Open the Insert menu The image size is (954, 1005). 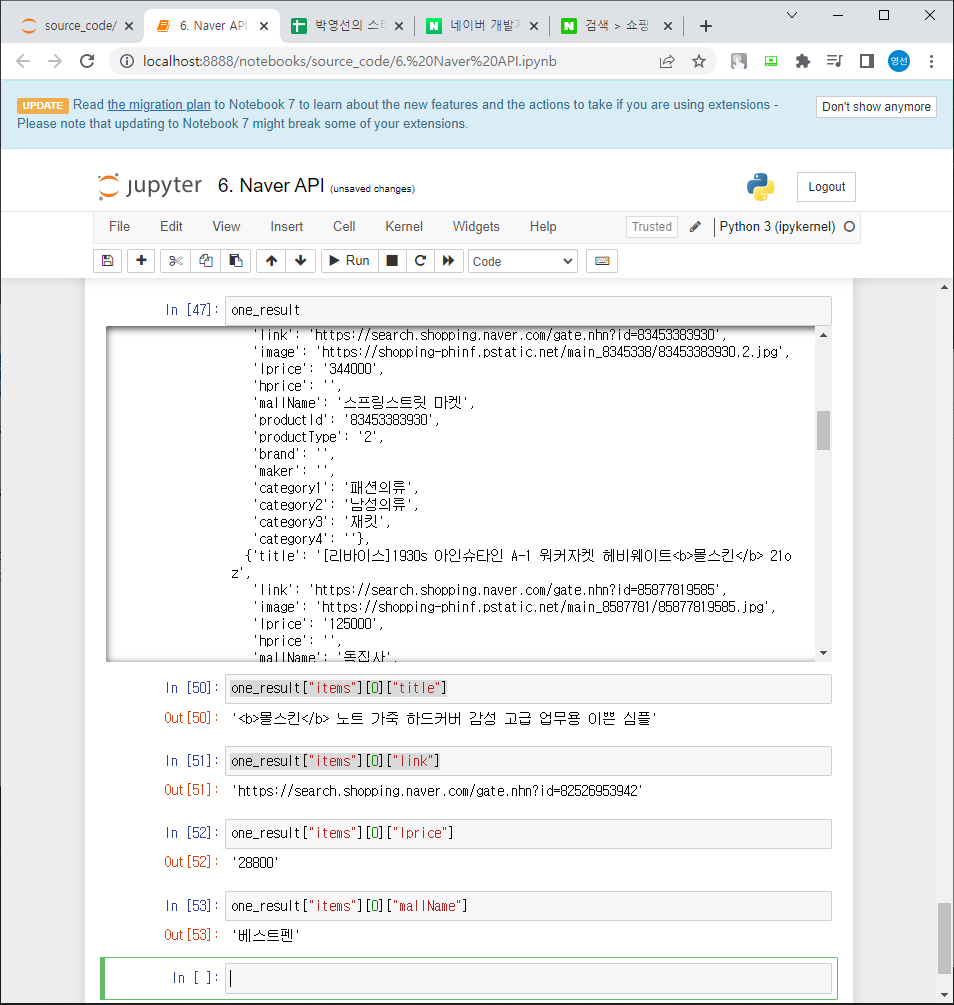[287, 227]
